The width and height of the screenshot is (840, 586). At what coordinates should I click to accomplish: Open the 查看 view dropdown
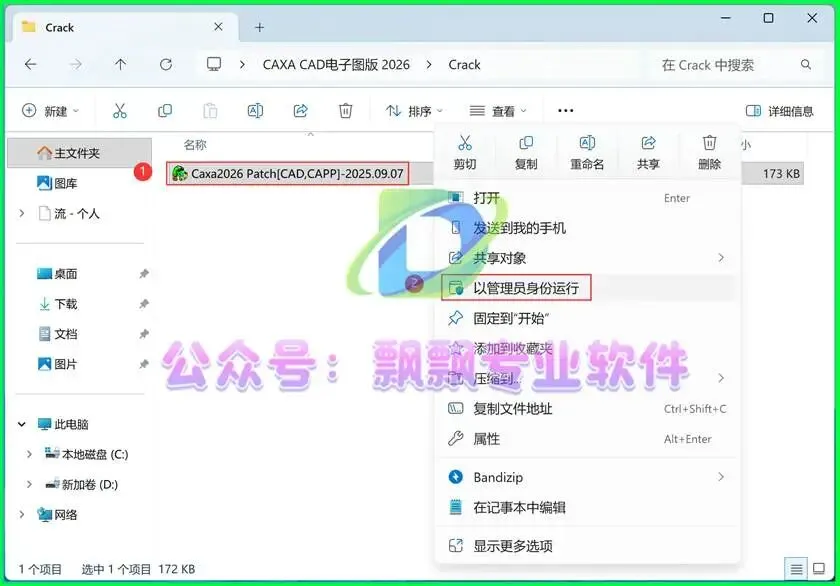498,111
